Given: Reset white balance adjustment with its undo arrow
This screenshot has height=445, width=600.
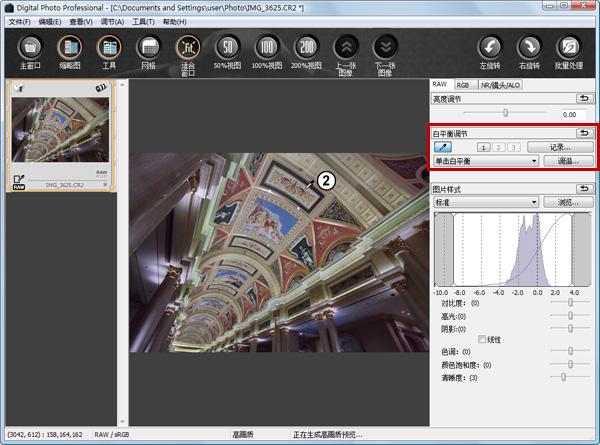Looking at the screenshot, I should (585, 133).
